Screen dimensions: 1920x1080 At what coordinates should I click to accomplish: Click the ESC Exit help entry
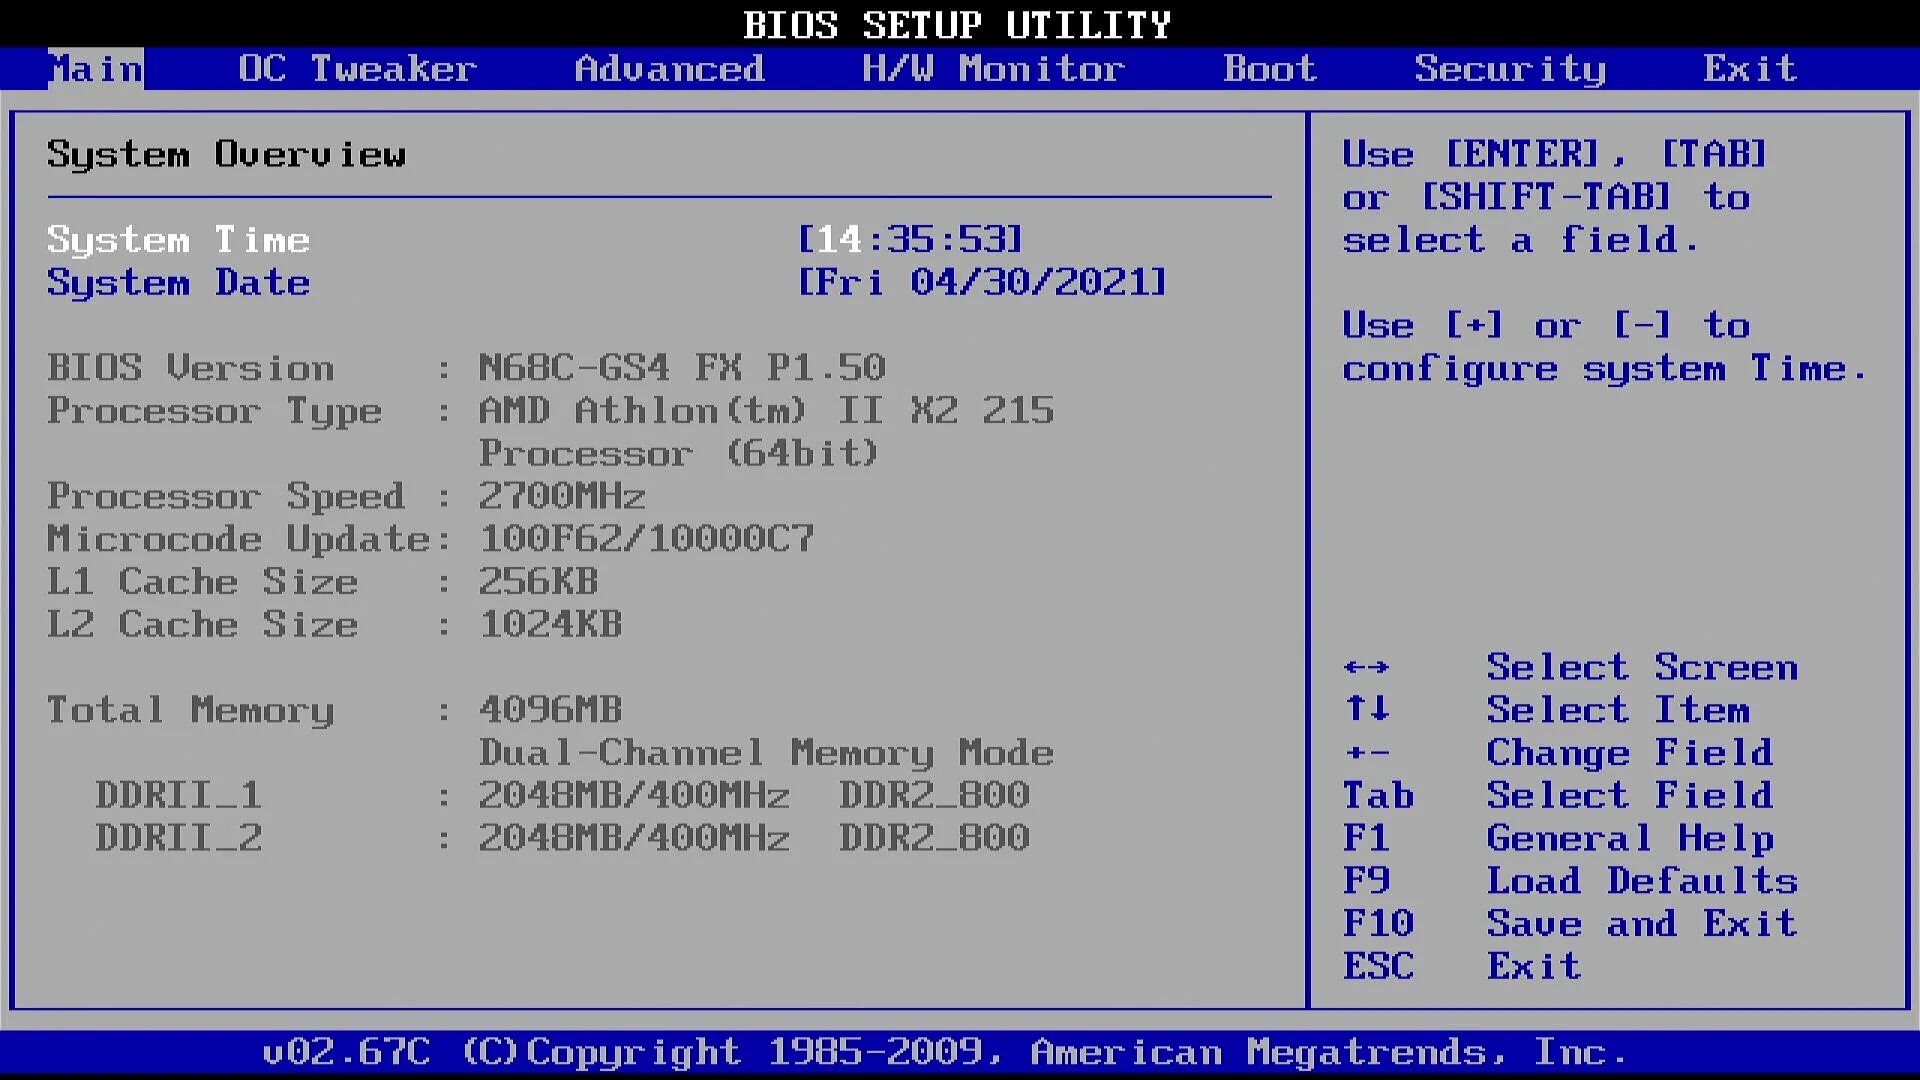tap(1533, 967)
